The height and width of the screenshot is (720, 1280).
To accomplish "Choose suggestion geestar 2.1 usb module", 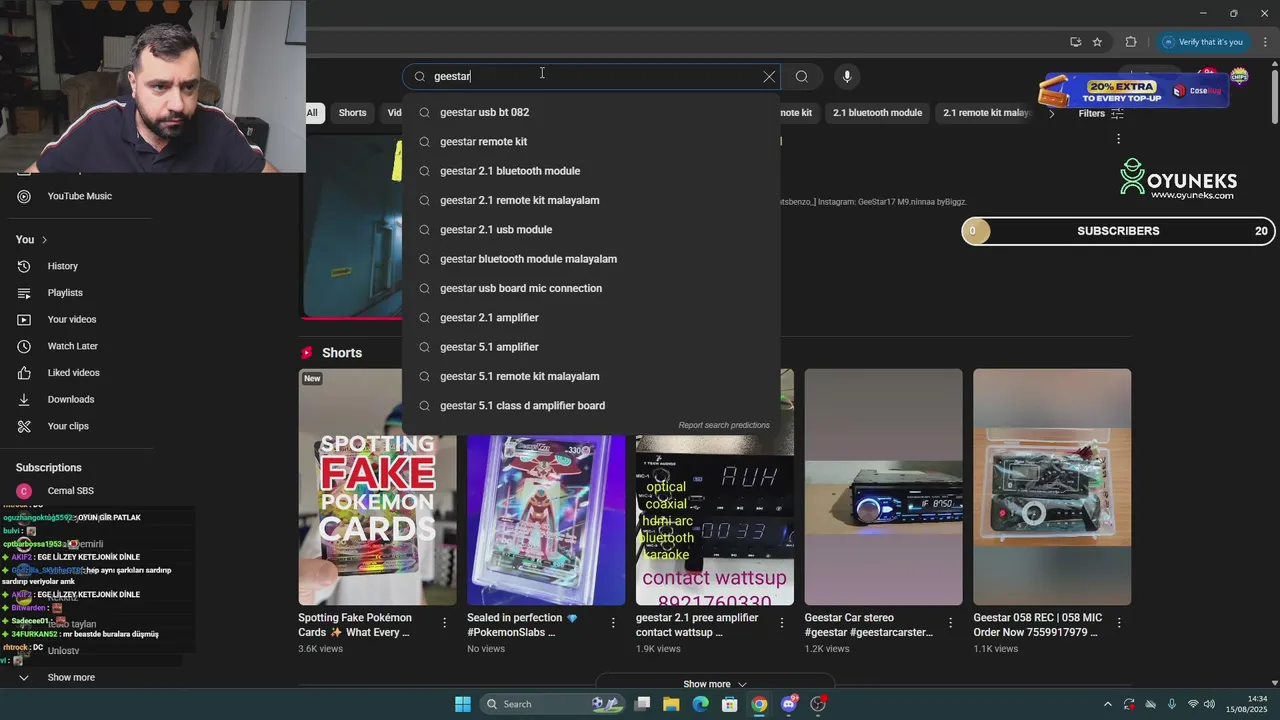I will (590, 230).
